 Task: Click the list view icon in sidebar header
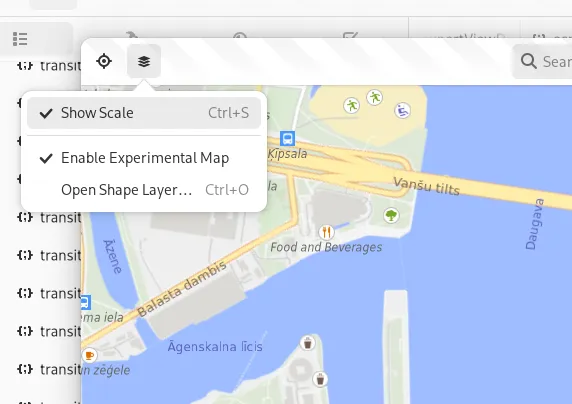tap(20, 39)
